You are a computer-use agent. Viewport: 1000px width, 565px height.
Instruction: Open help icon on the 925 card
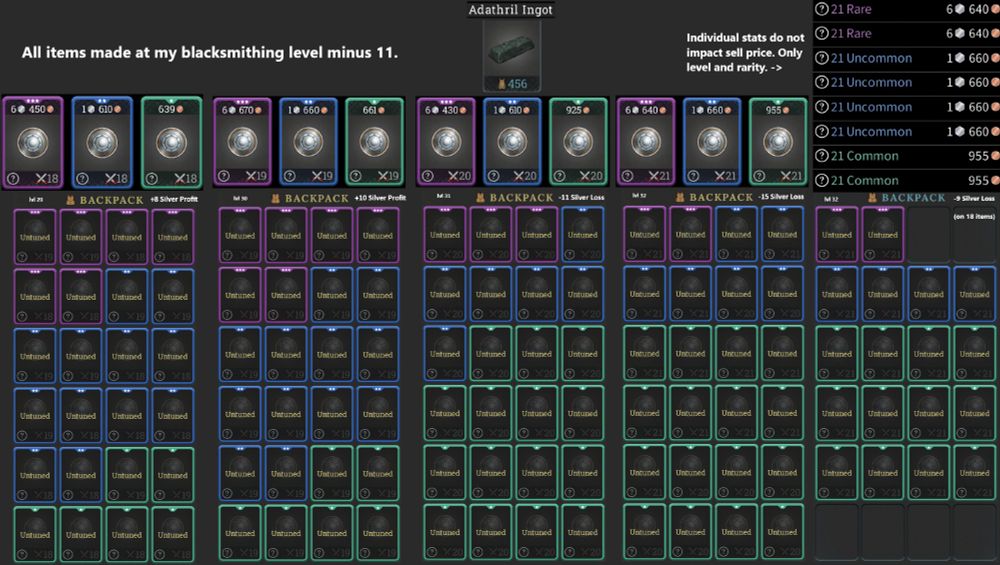[559, 176]
